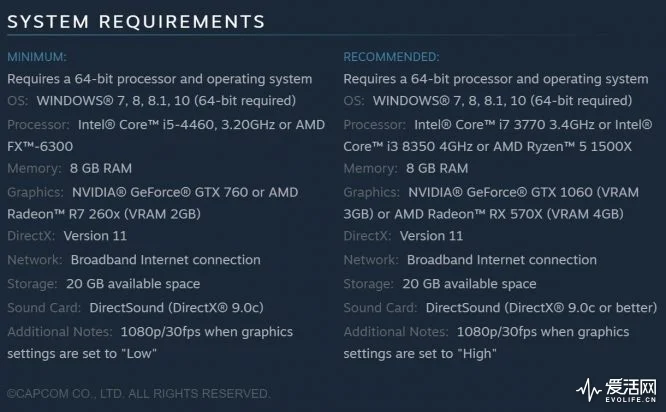The image size is (666, 412).
Task: Click the recommended Processor label
Action: tap(374, 124)
